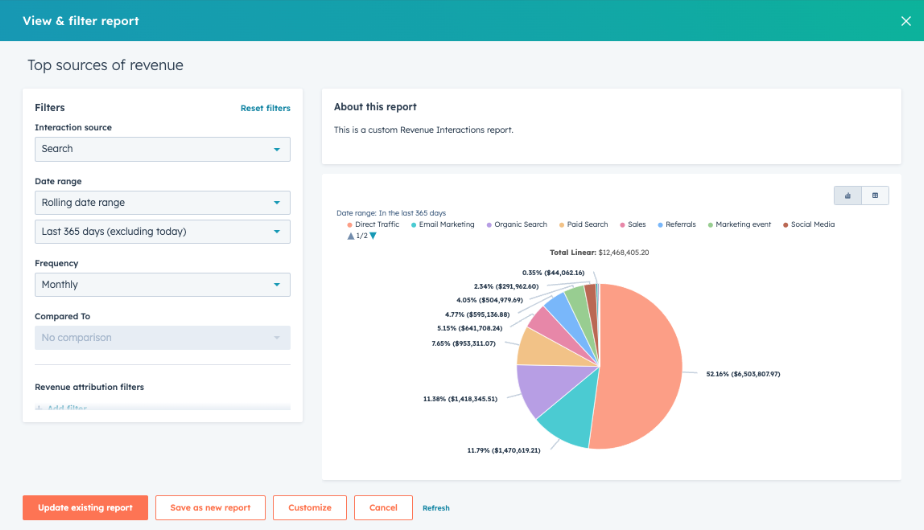Viewport: 924px width, 530px height.
Task: Click the Total Linear $12,468,405.20 text
Action: pyautogui.click(x=599, y=252)
